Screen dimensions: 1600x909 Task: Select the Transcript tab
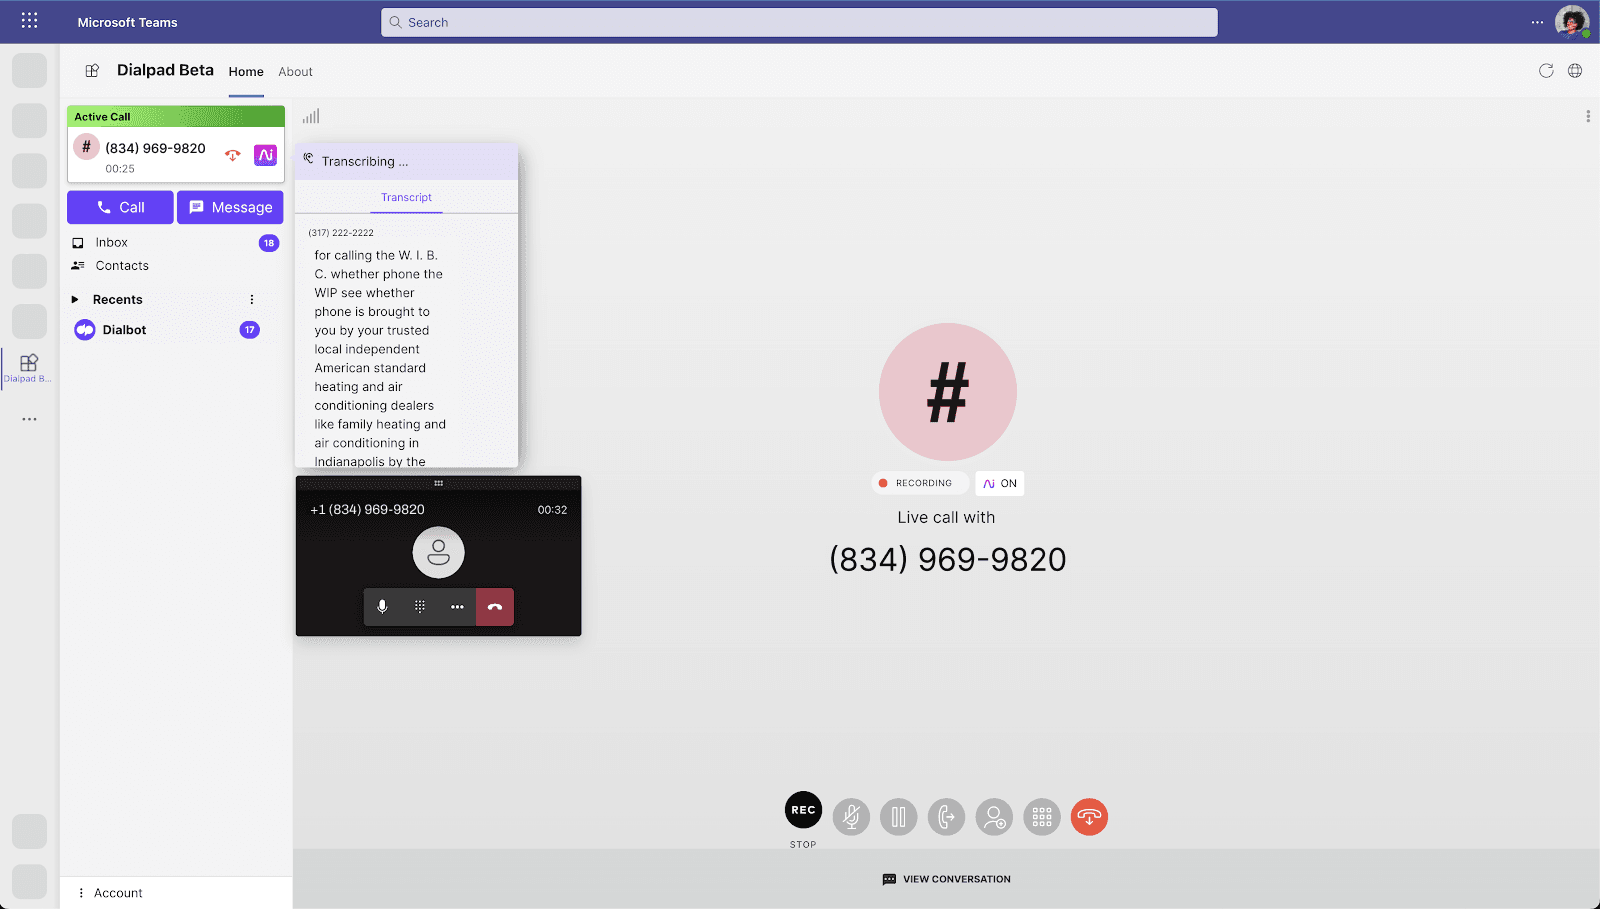[406, 197]
